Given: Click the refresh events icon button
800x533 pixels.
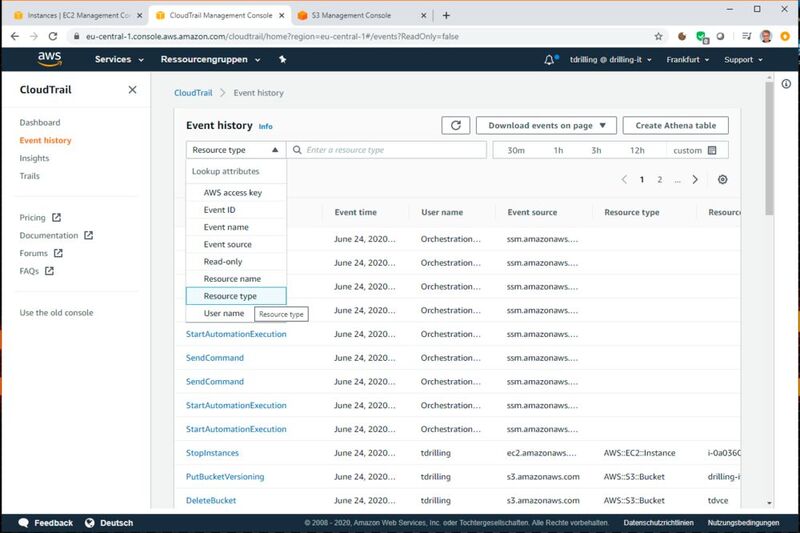Looking at the screenshot, I should 456,125.
